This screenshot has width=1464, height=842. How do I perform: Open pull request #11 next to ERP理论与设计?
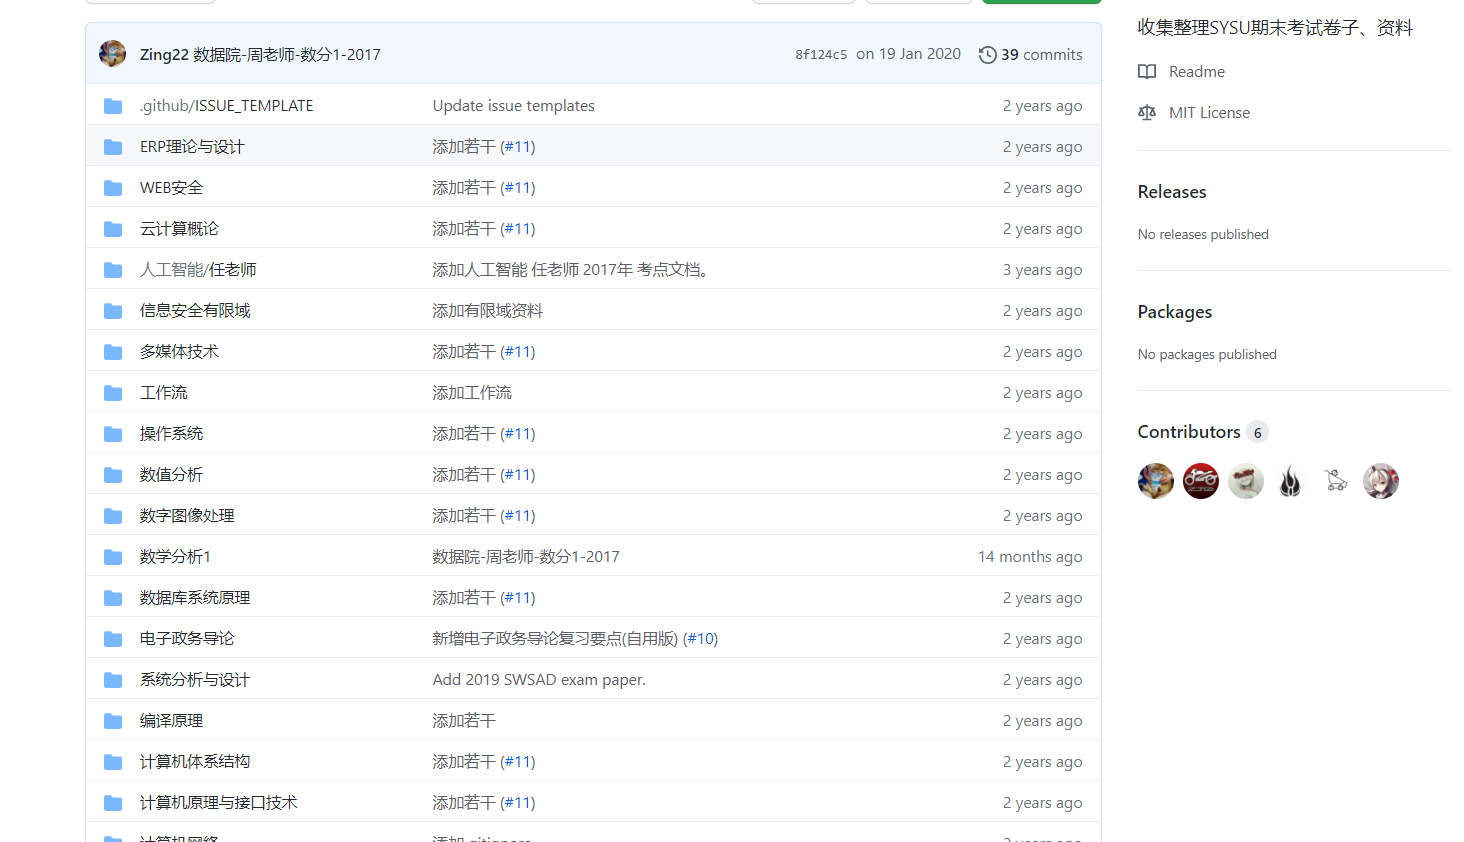(x=519, y=146)
